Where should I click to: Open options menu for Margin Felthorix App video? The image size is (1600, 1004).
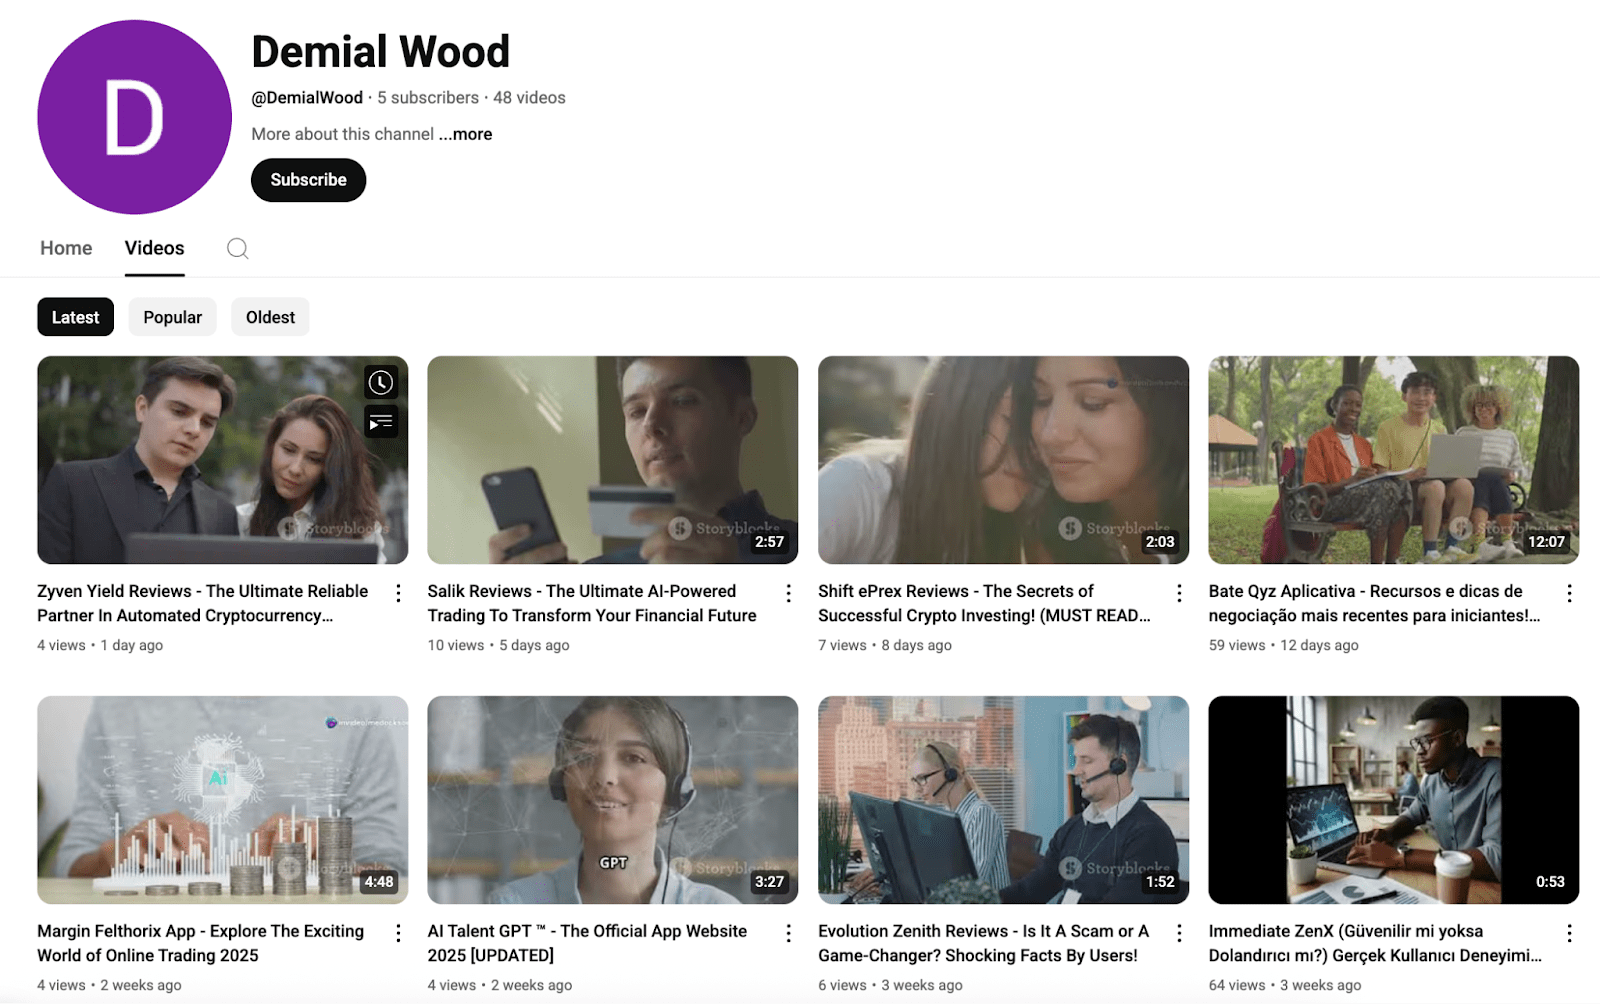click(x=398, y=932)
